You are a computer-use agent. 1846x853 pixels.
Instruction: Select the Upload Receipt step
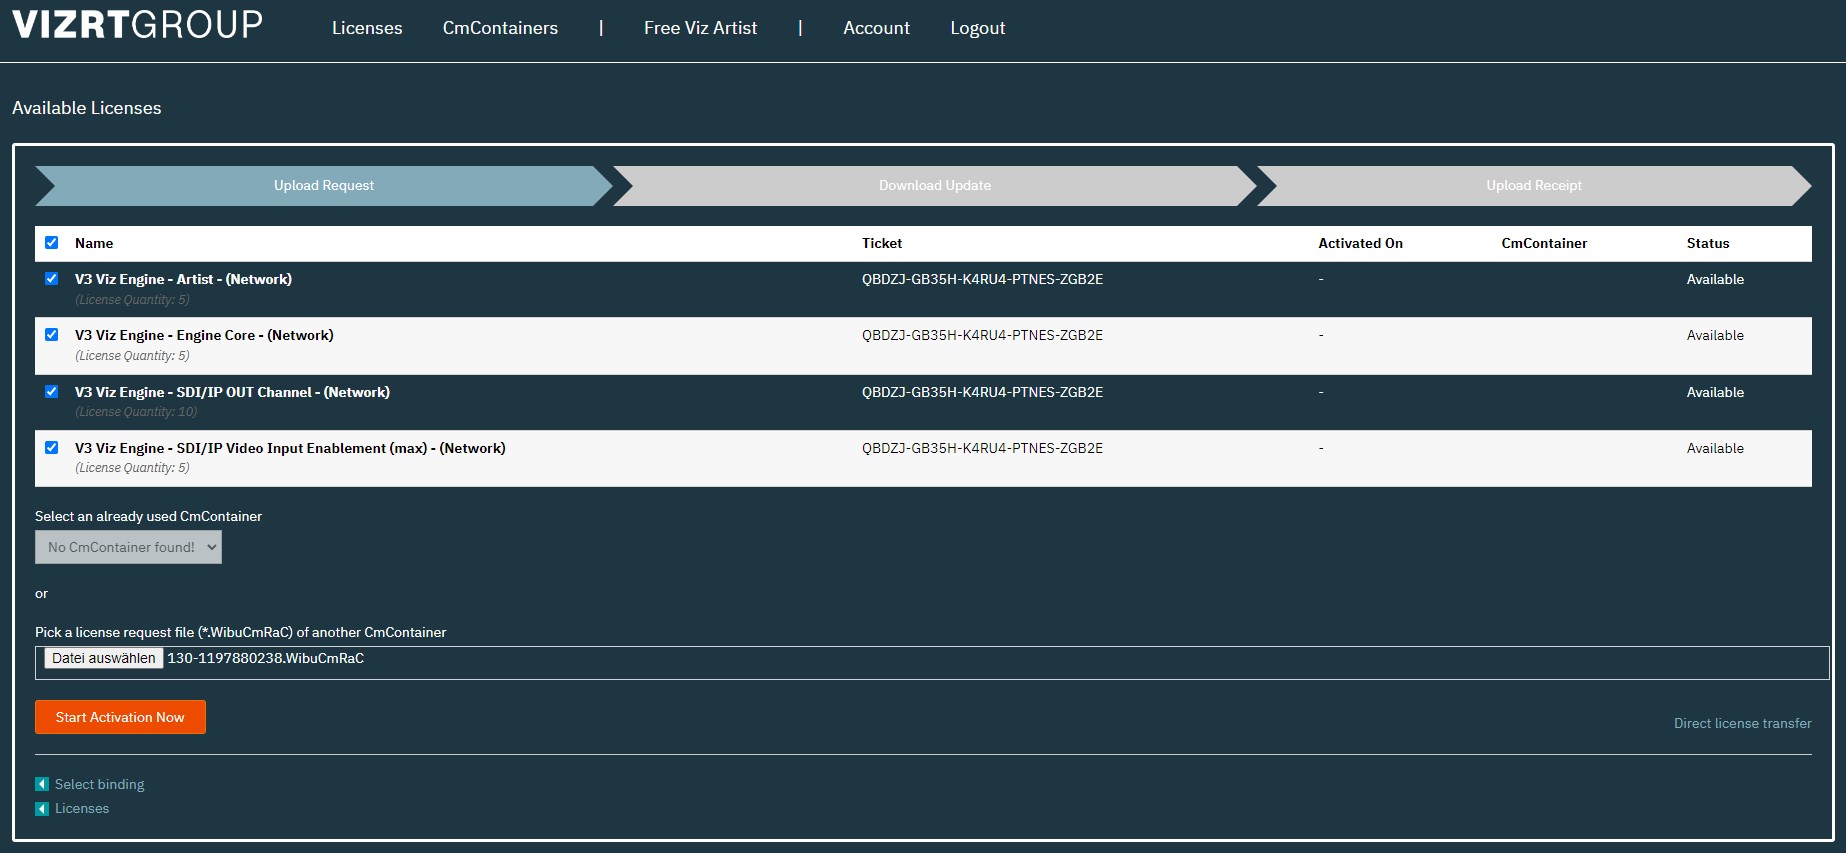(1534, 186)
